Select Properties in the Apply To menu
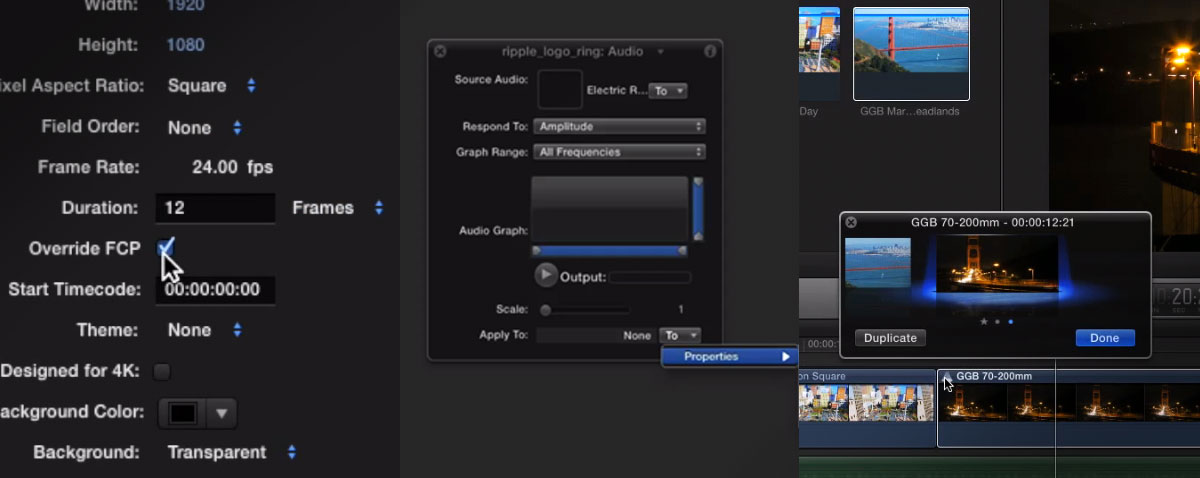The height and width of the screenshot is (478, 1200). point(728,356)
